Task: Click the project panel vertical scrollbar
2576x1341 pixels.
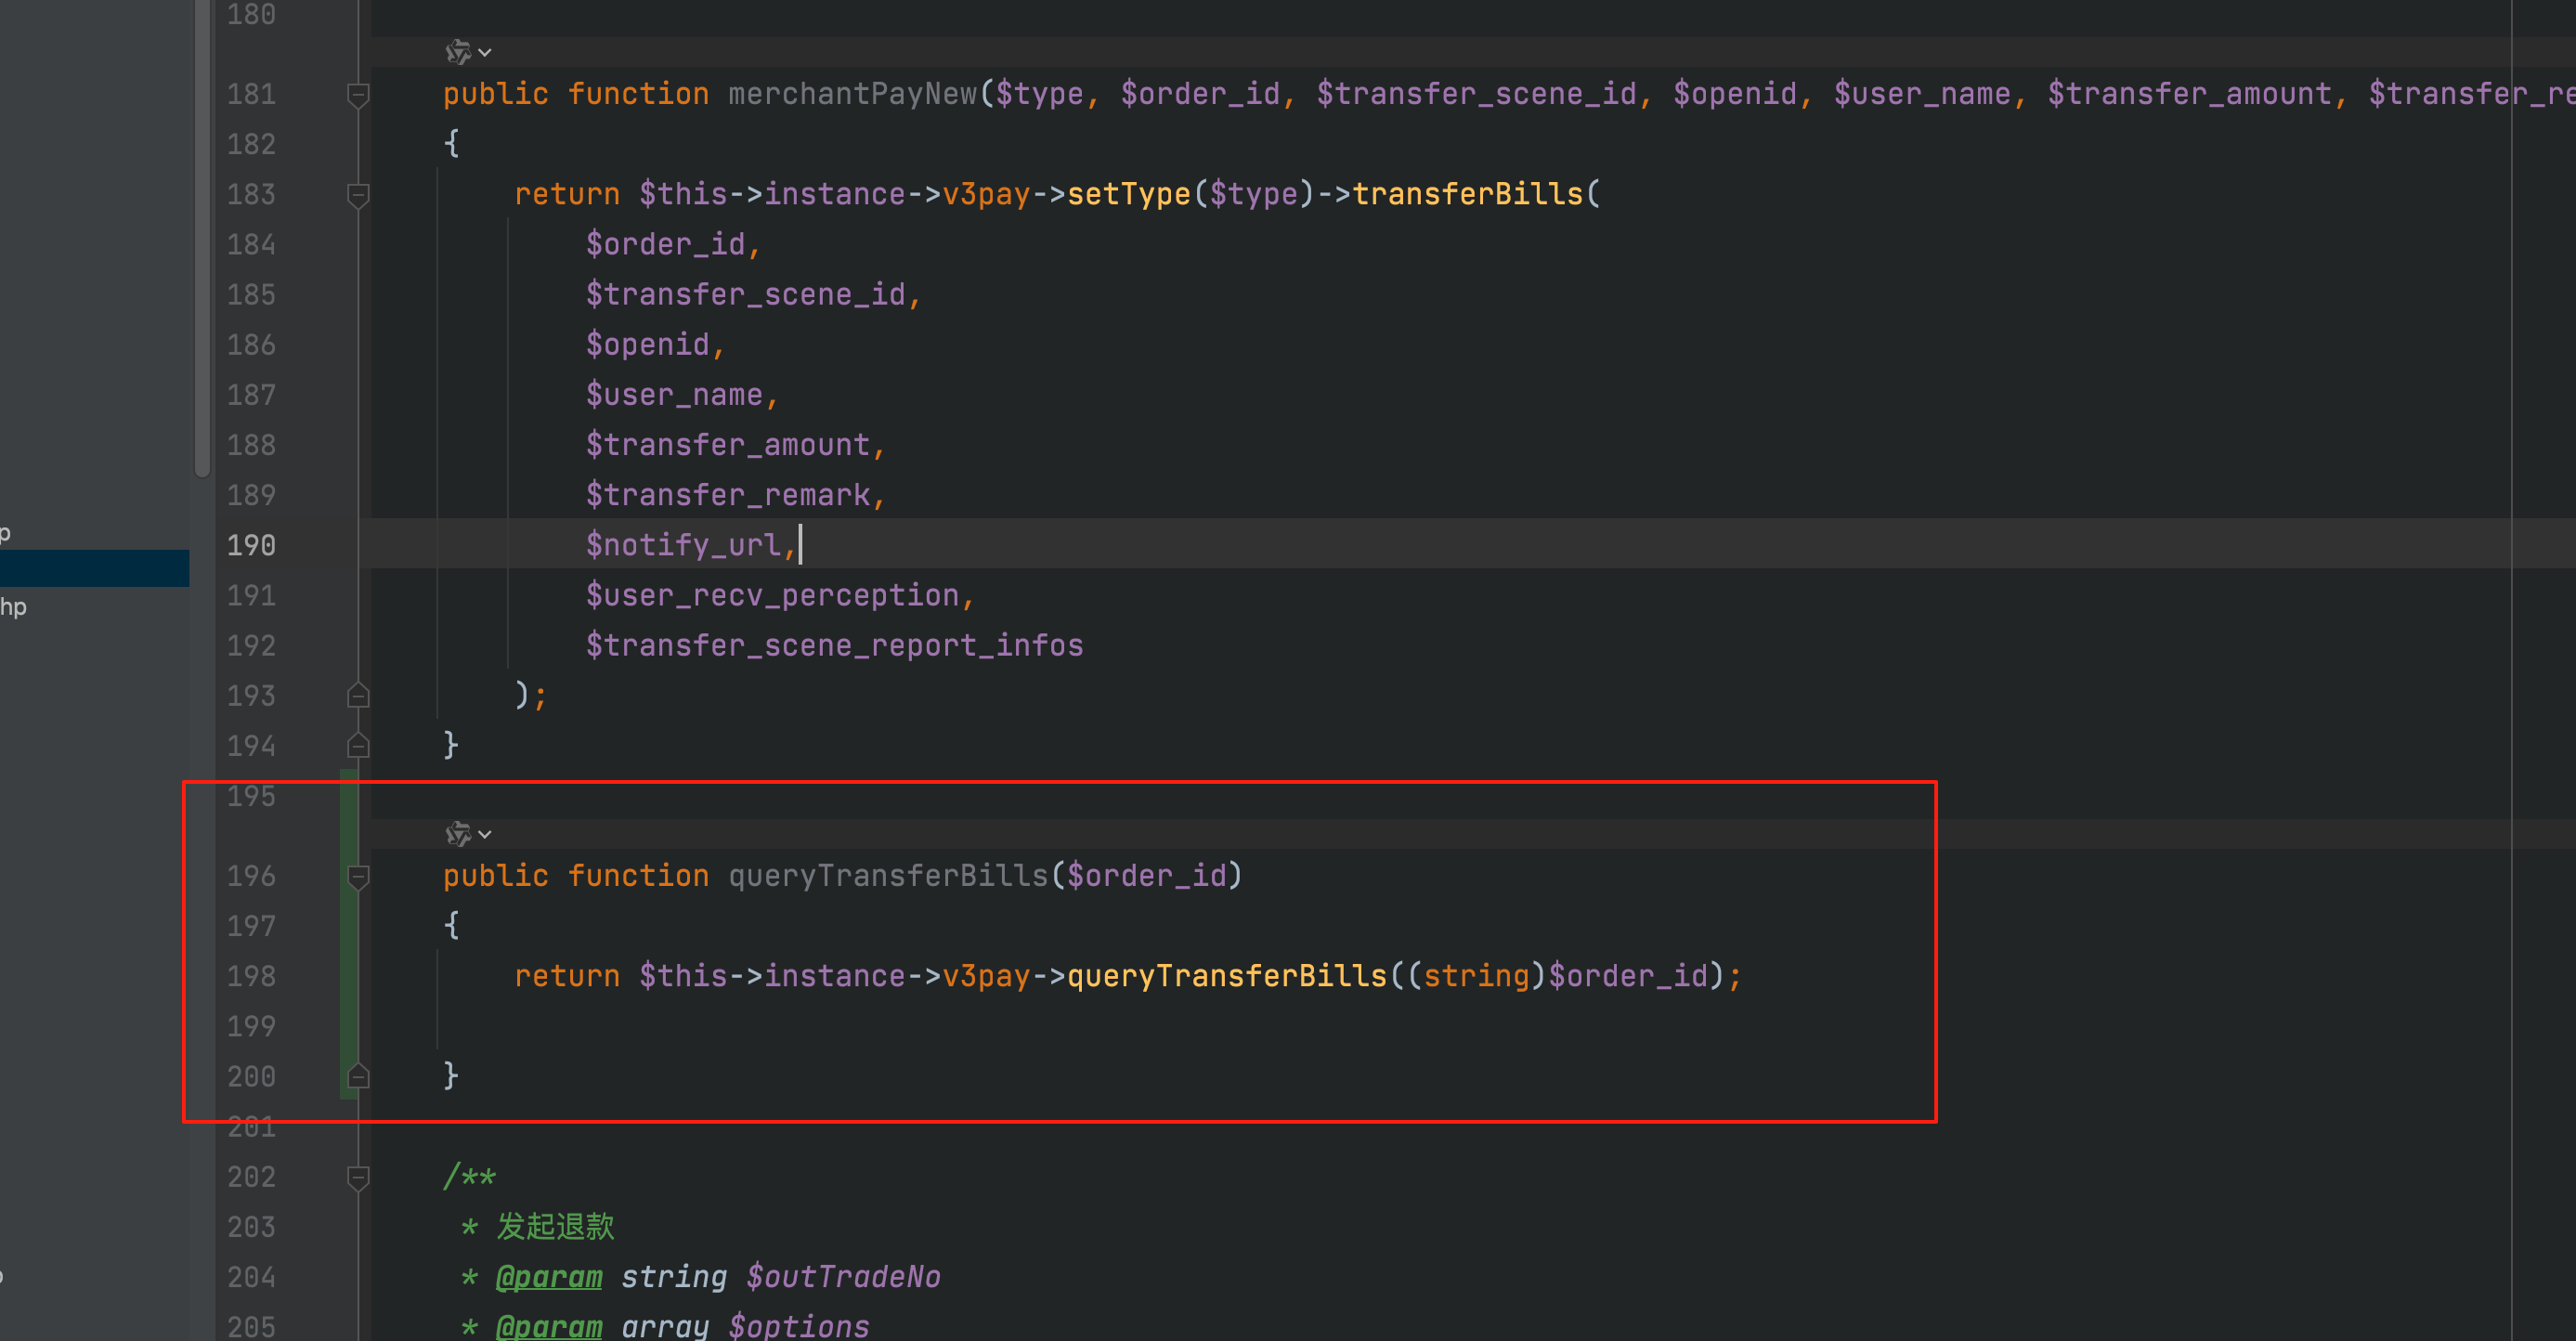Action: 202,240
